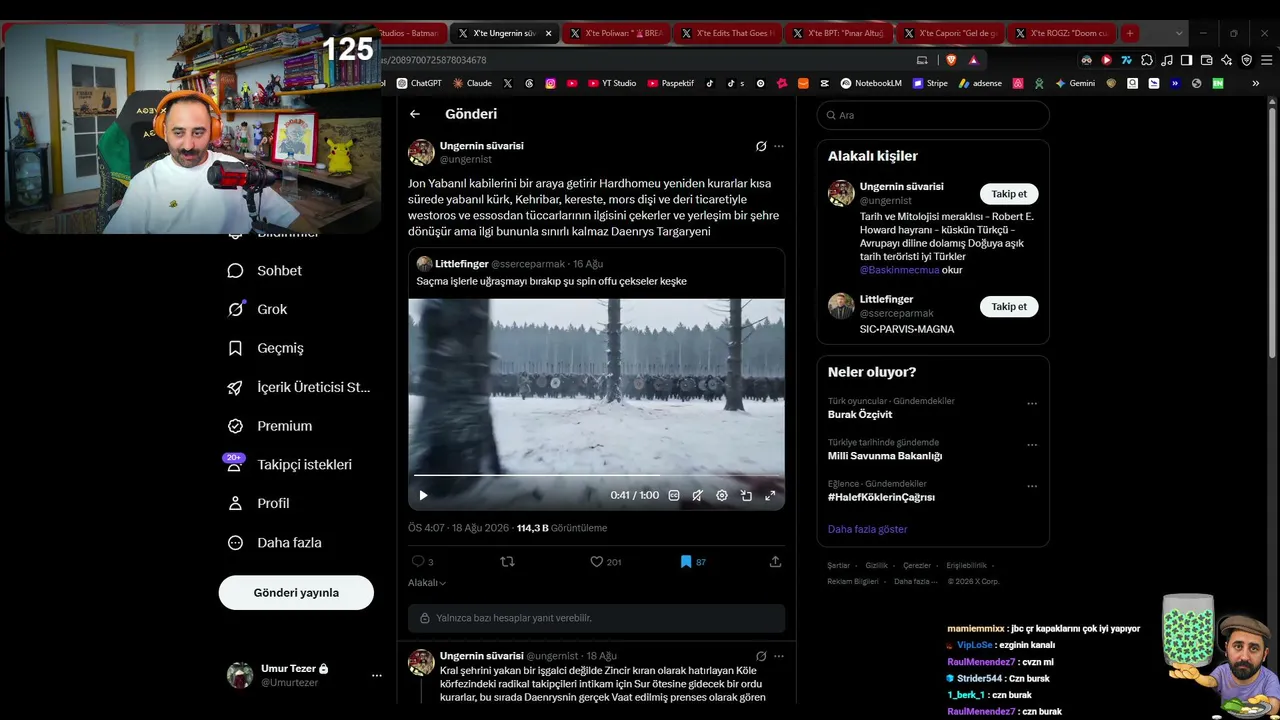
Task: Like the post with 201 likes
Action: (597, 562)
